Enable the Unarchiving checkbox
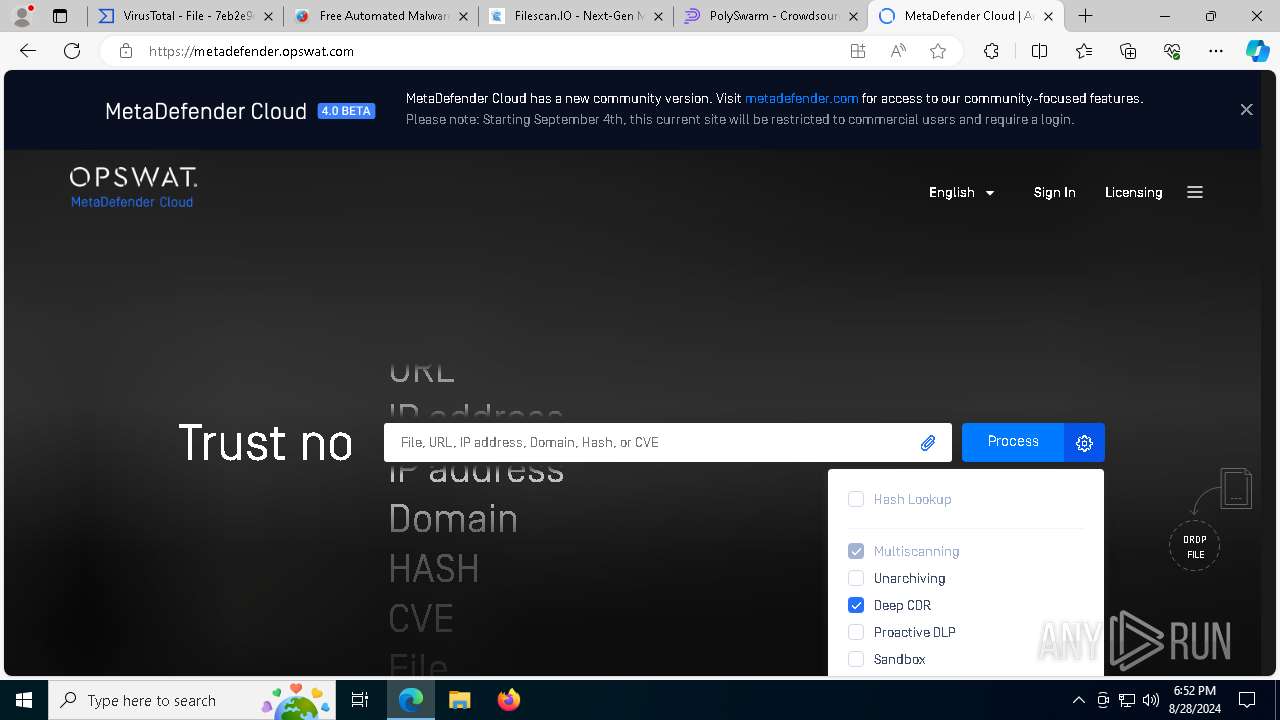This screenshot has width=1280, height=720. coord(856,578)
